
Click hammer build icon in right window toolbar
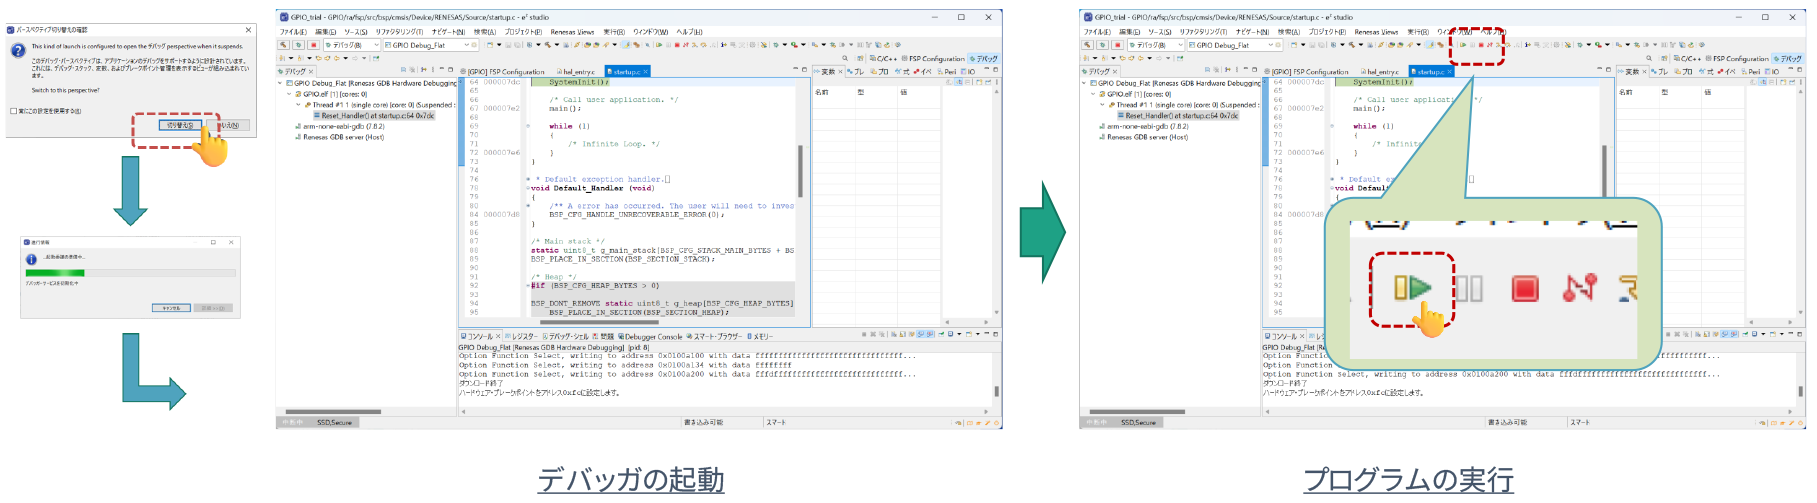[x=1088, y=45]
